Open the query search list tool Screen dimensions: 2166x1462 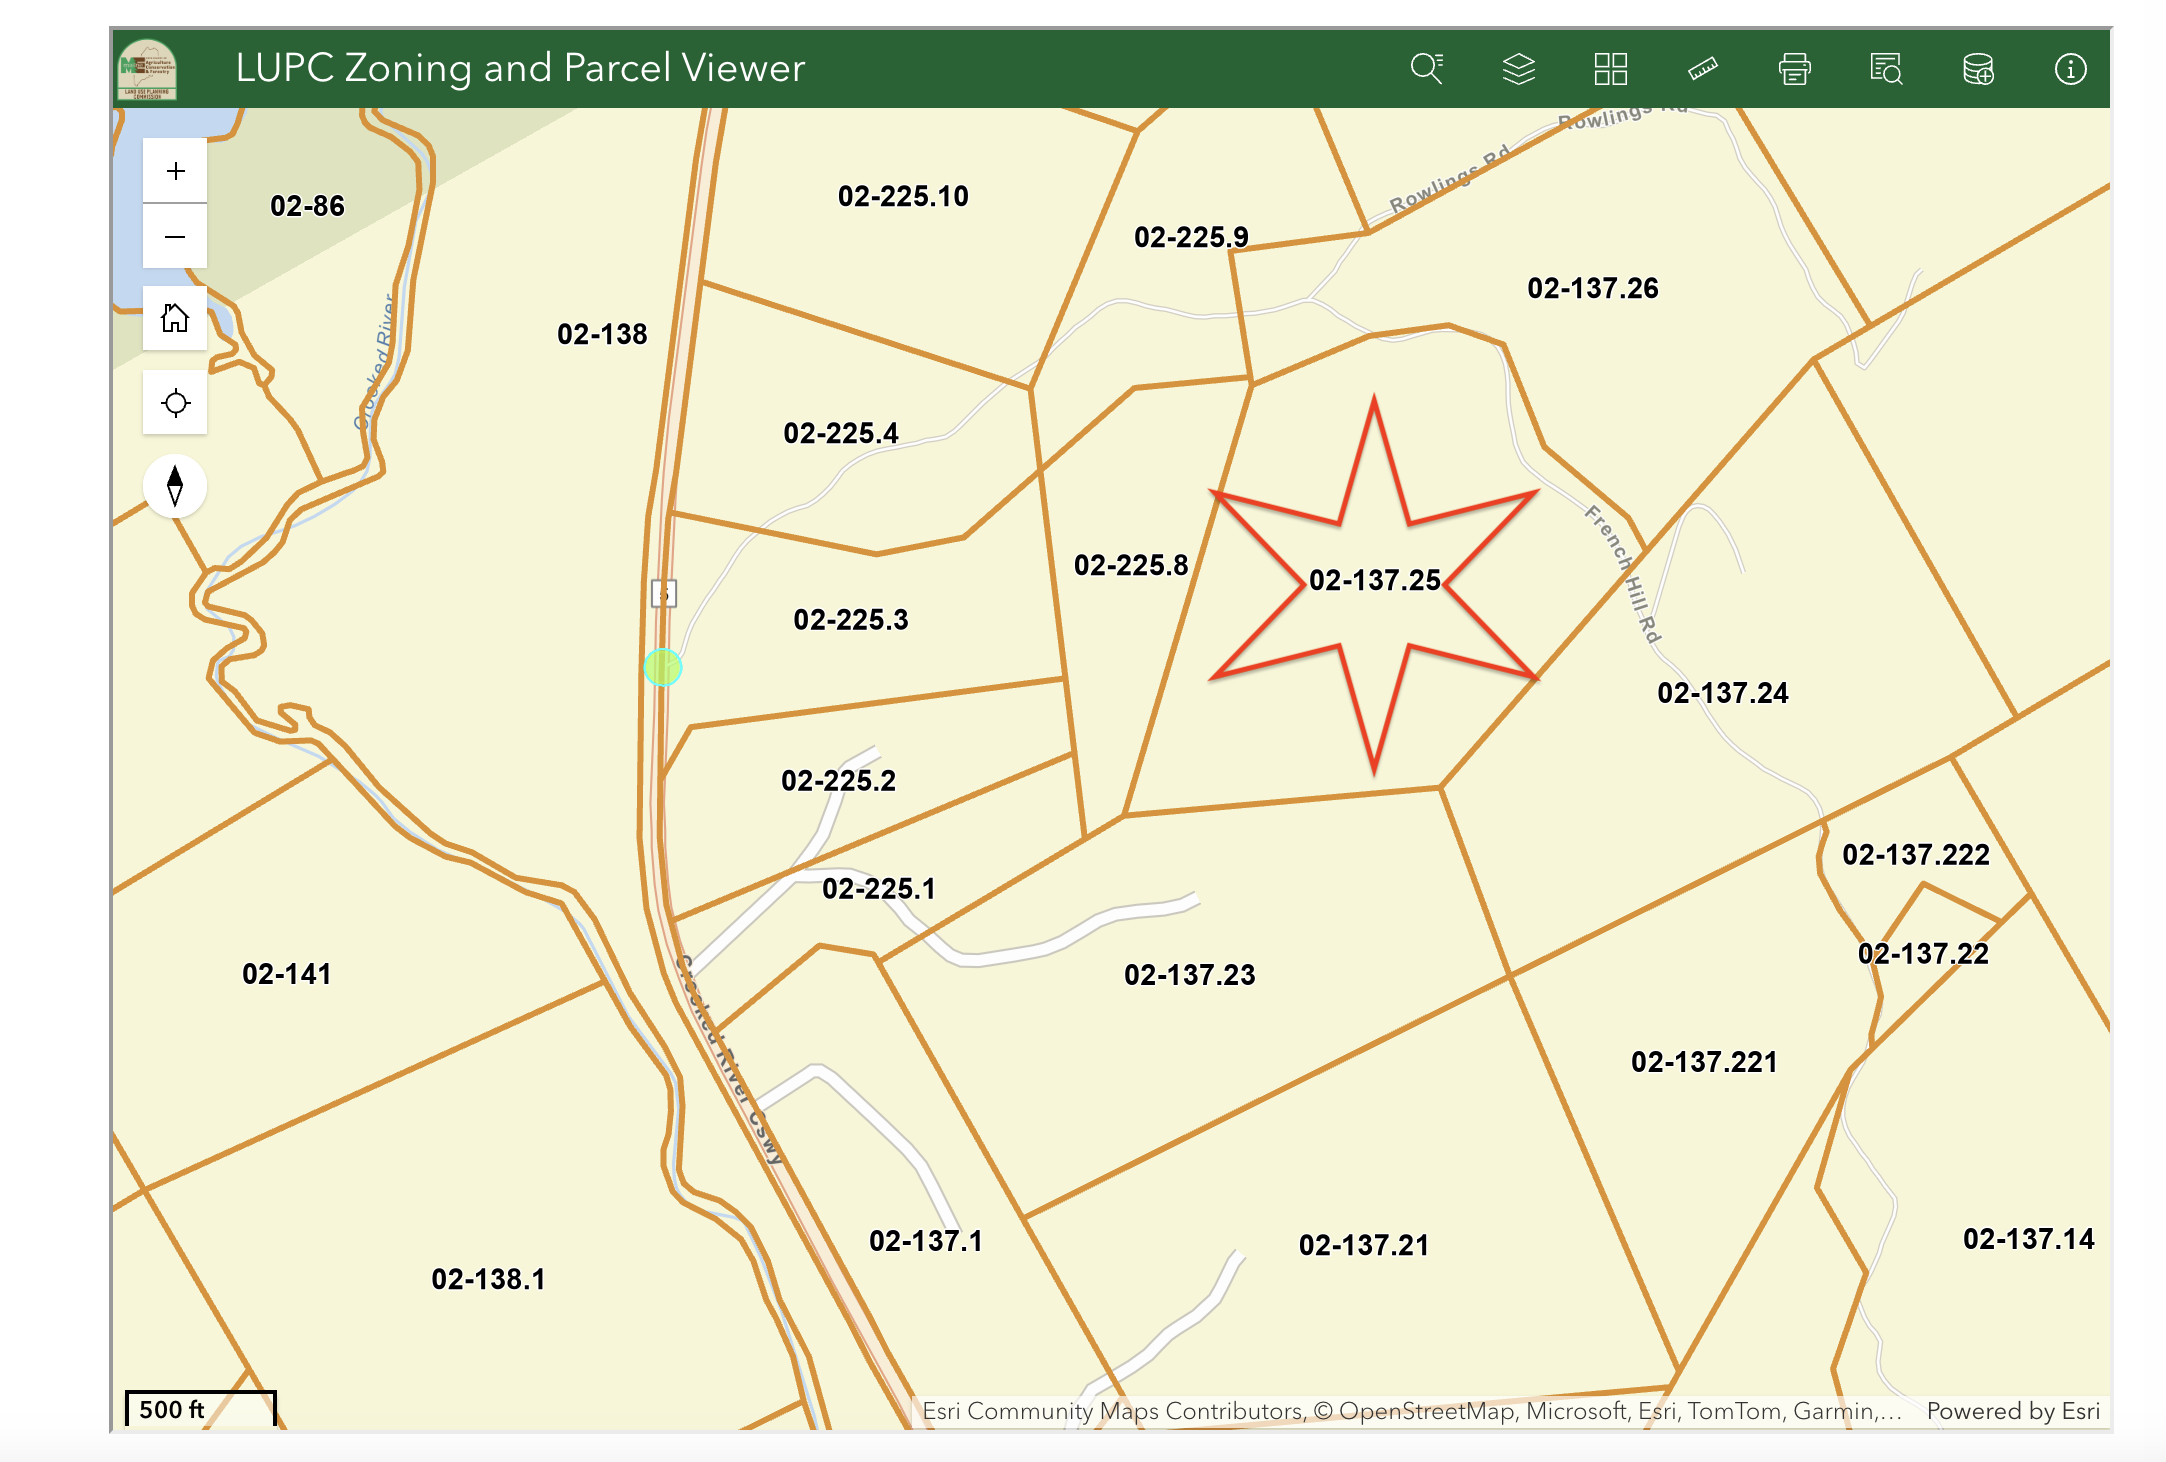[1886, 69]
